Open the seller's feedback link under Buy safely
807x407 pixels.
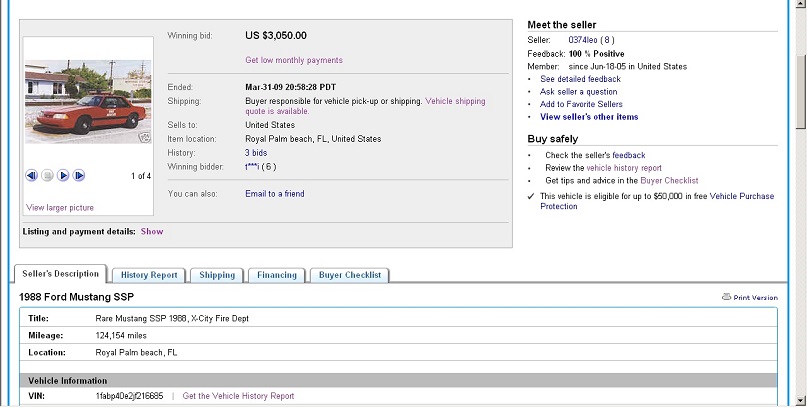click(x=628, y=155)
